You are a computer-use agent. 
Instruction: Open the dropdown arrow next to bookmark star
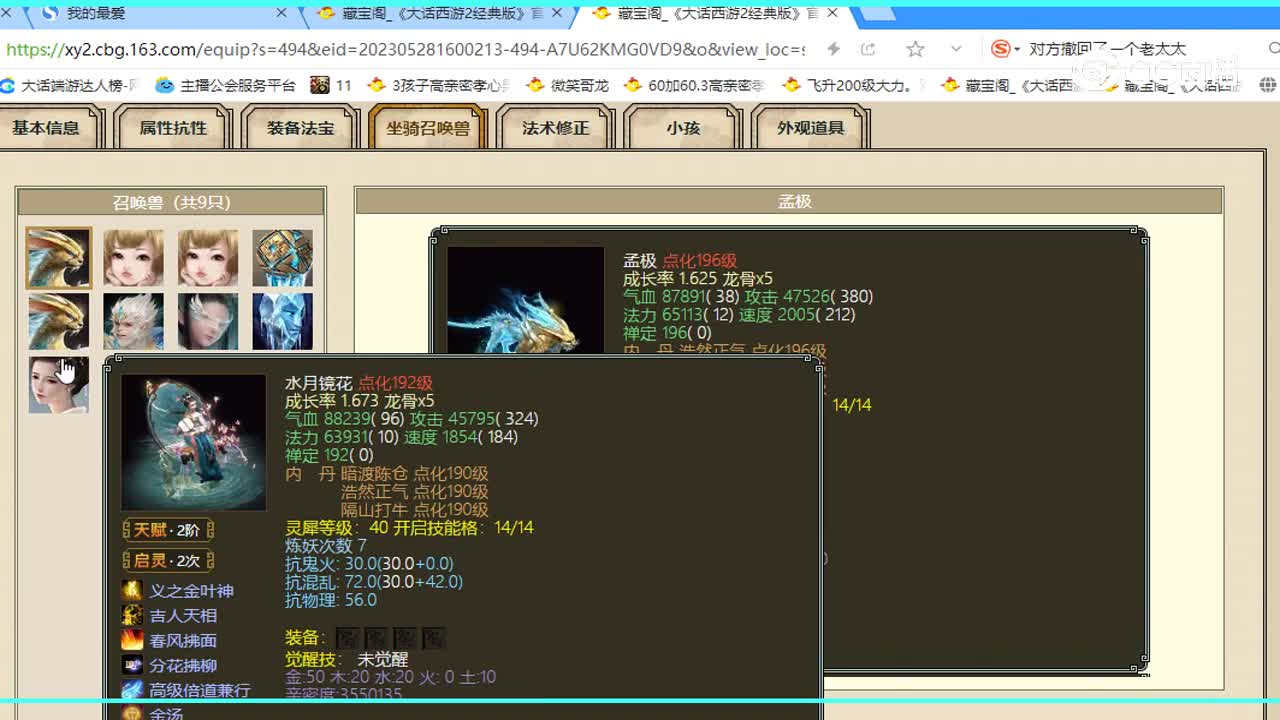[956, 49]
